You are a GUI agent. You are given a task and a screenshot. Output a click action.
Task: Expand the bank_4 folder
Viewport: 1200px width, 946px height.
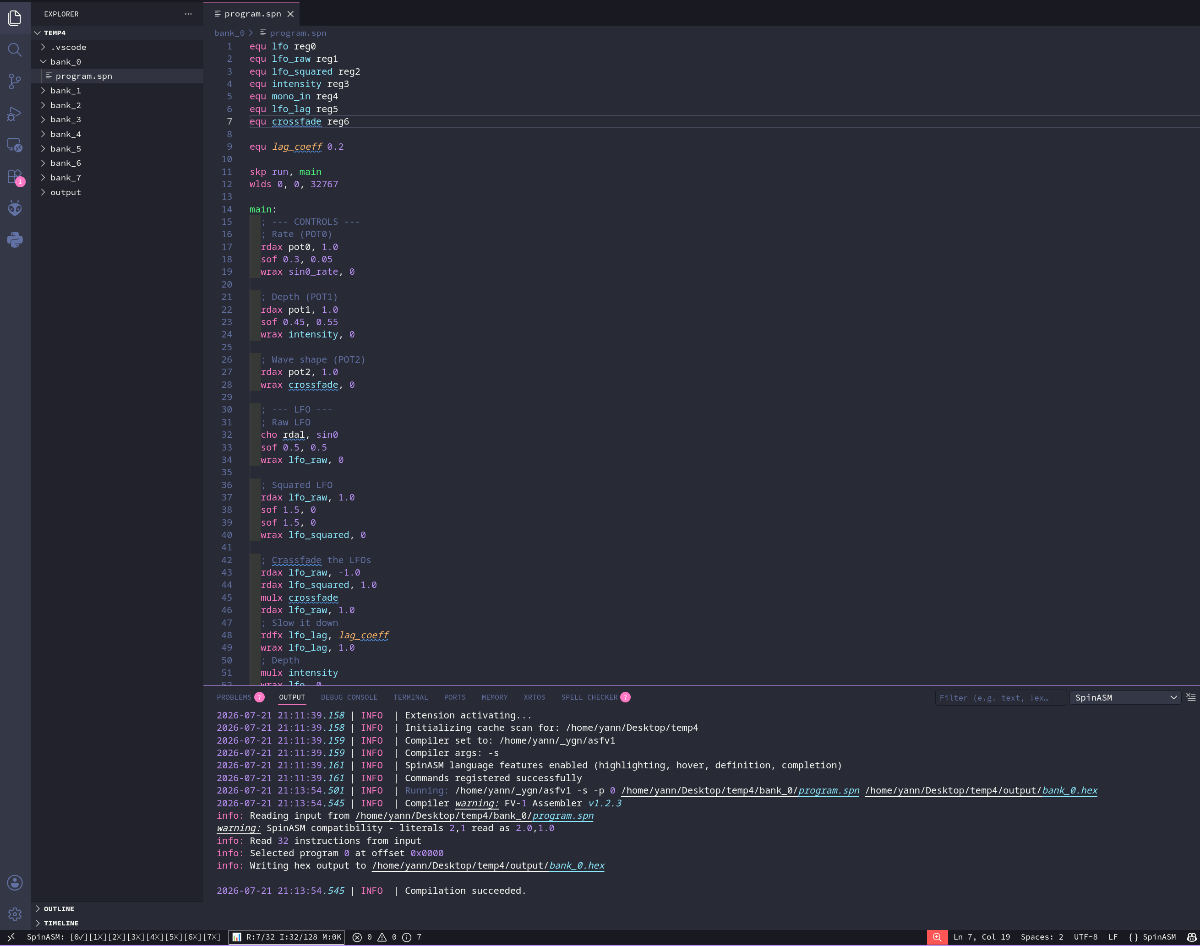118,134
